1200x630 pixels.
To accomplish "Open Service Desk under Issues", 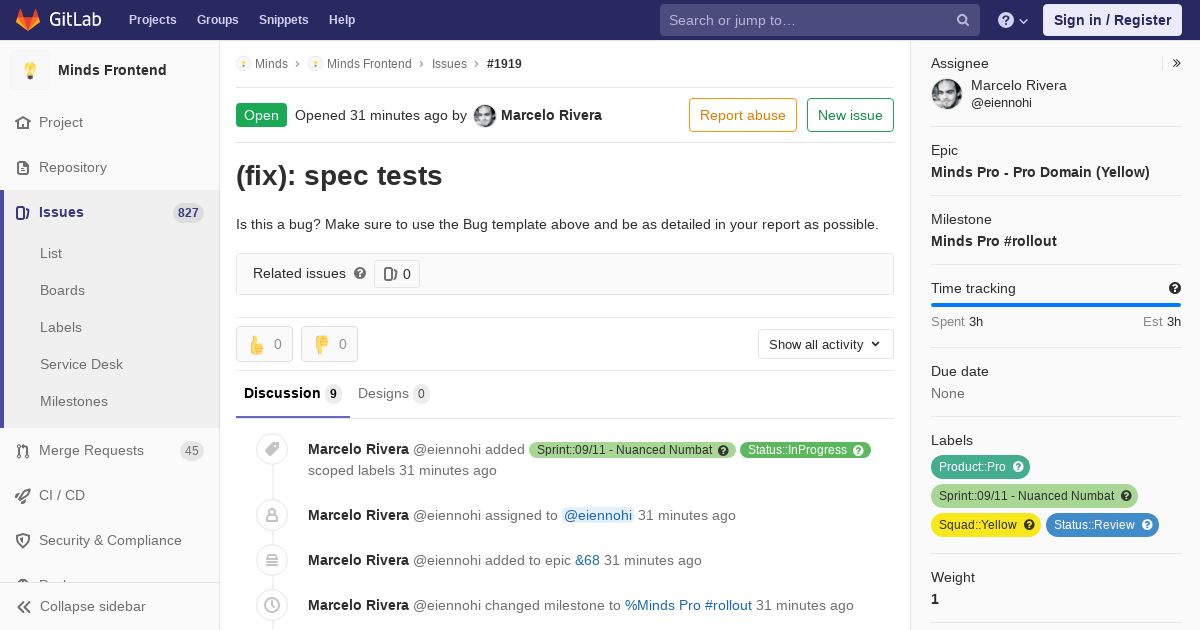I will pyautogui.click(x=81, y=364).
